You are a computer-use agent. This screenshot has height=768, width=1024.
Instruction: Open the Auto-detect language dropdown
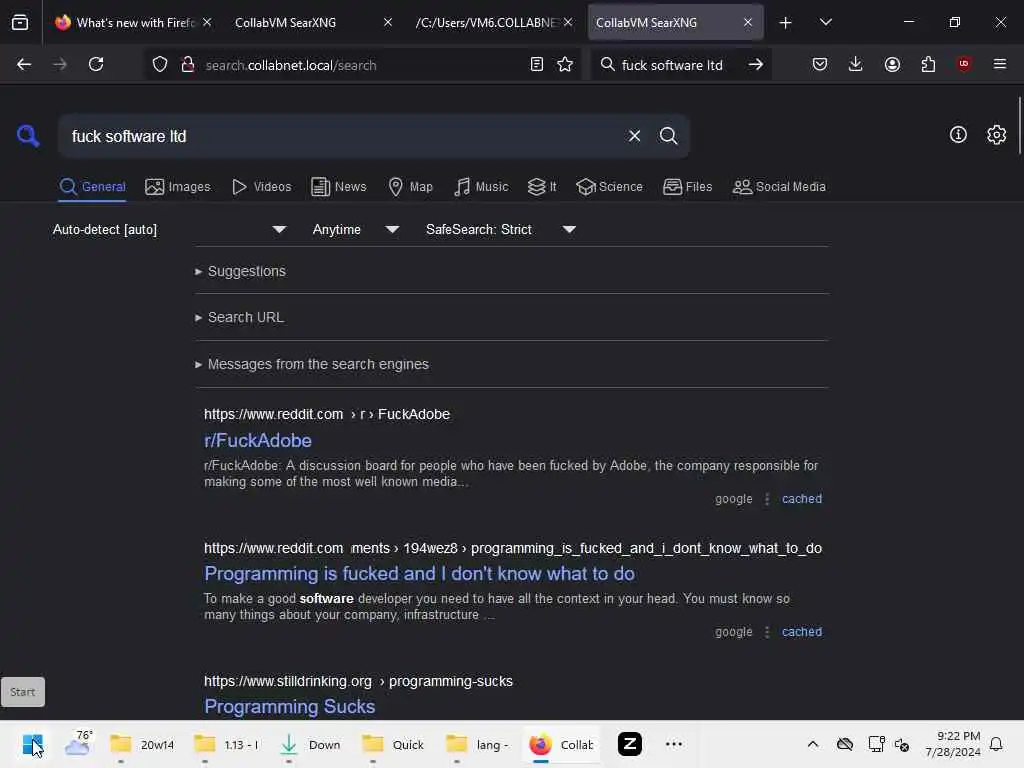tap(169, 229)
